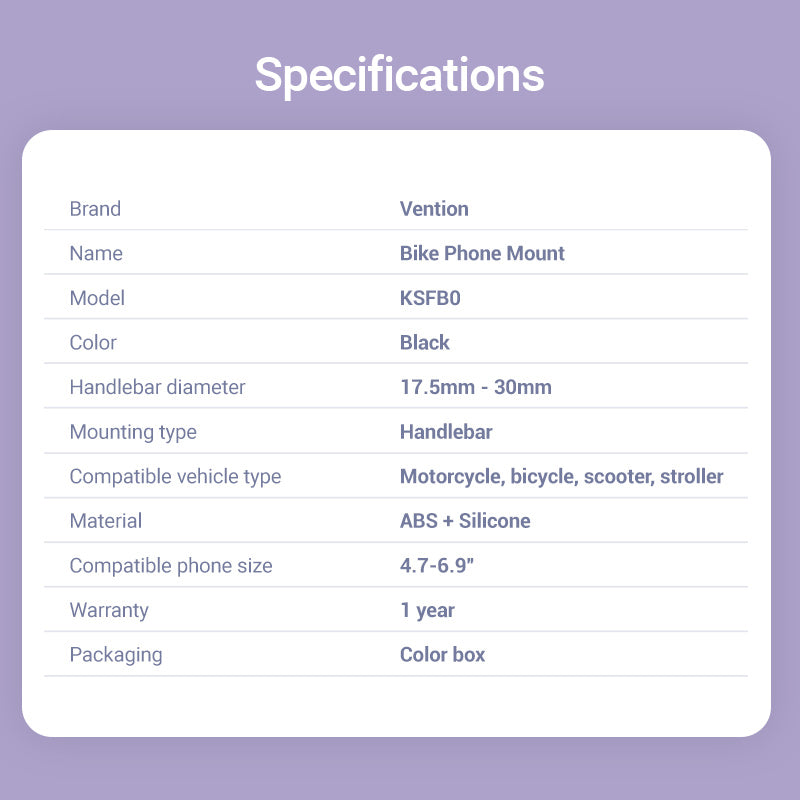Select the 17.5mm - 30mm value
Image resolution: width=800 pixels, height=800 pixels.
point(476,387)
